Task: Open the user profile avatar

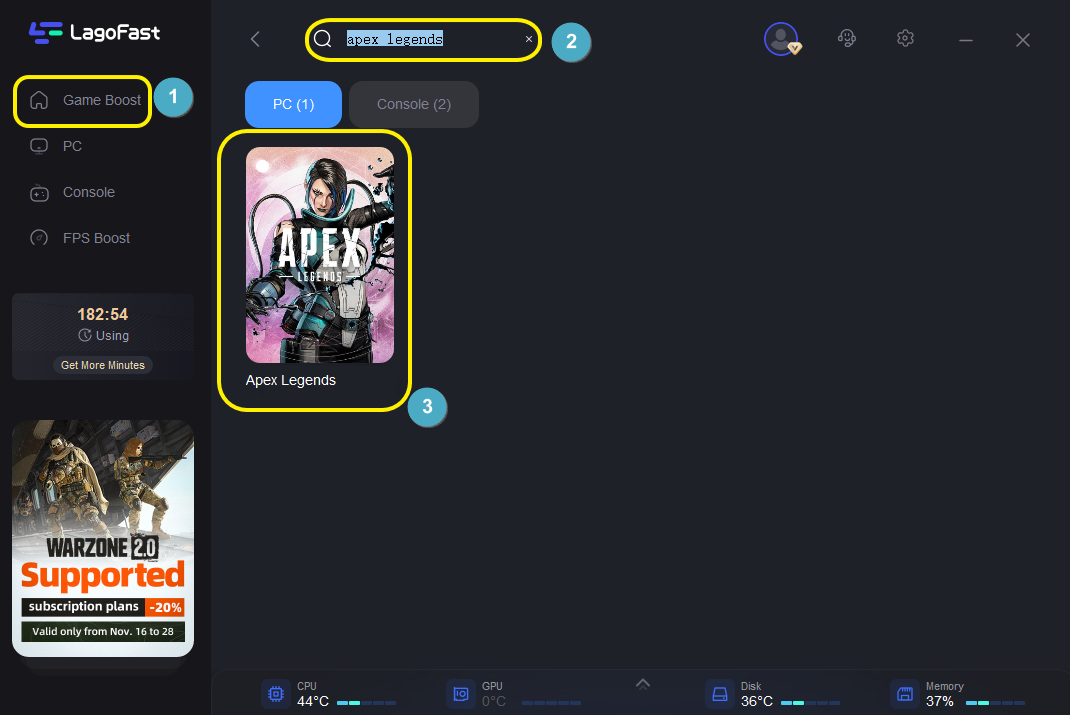Action: click(782, 39)
